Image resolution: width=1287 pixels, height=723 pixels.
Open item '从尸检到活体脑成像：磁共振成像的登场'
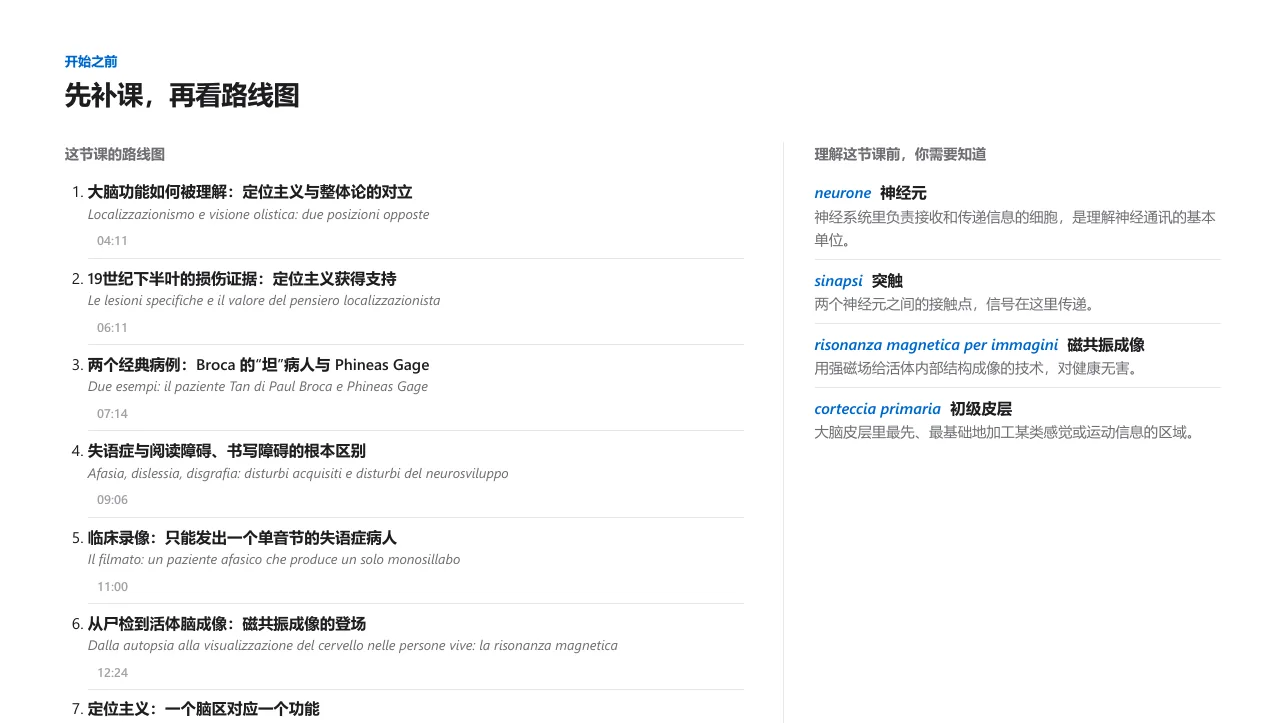click(227, 624)
